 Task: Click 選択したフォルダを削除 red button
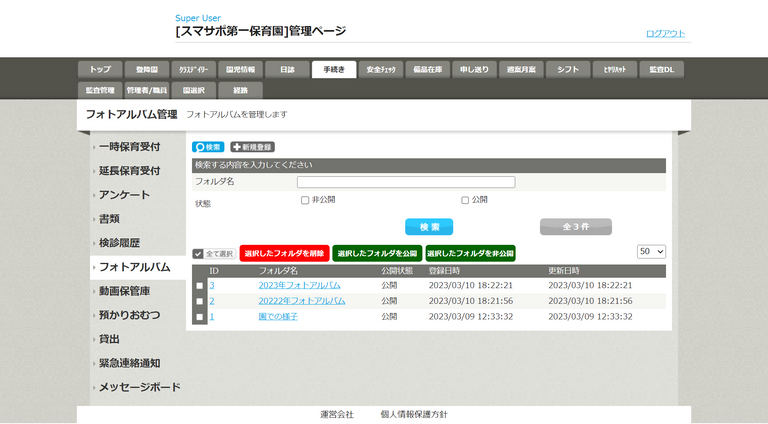[x=284, y=254]
